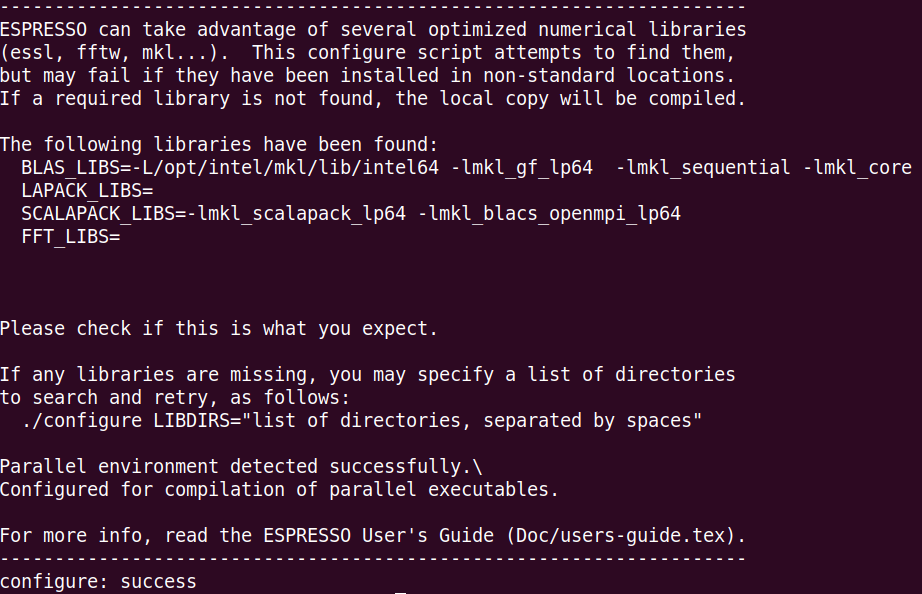Click 'Configured for compilation of parallel executables' line
922x594 pixels.
coord(279,490)
